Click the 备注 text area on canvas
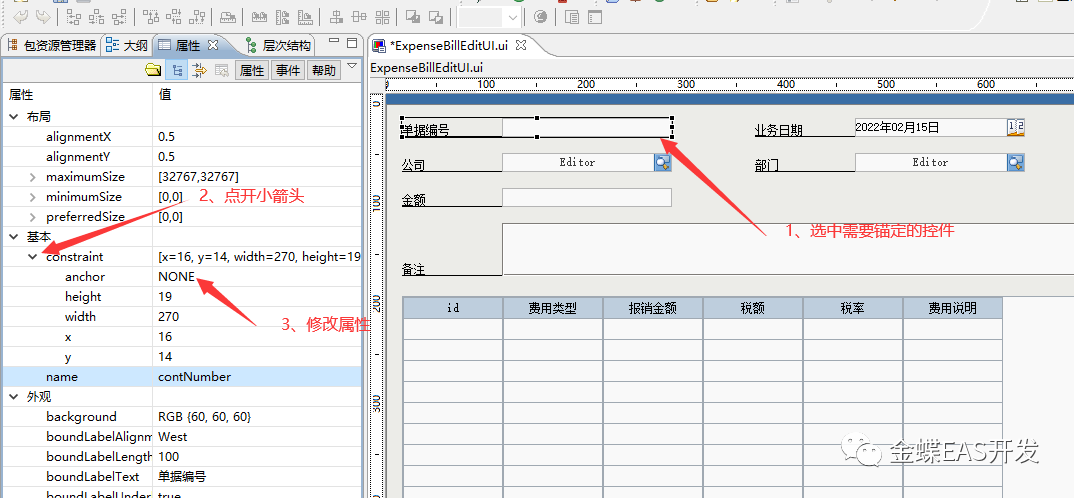1074x498 pixels. pyautogui.click(x=788, y=249)
